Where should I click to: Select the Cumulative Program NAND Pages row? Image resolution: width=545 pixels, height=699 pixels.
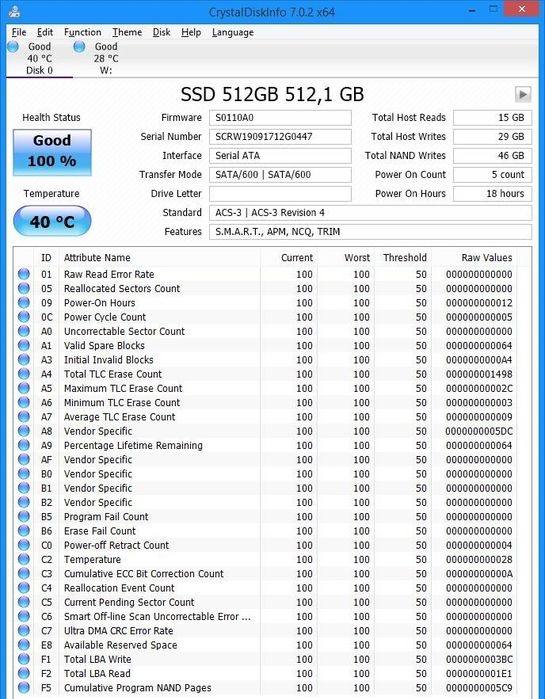(x=266, y=688)
